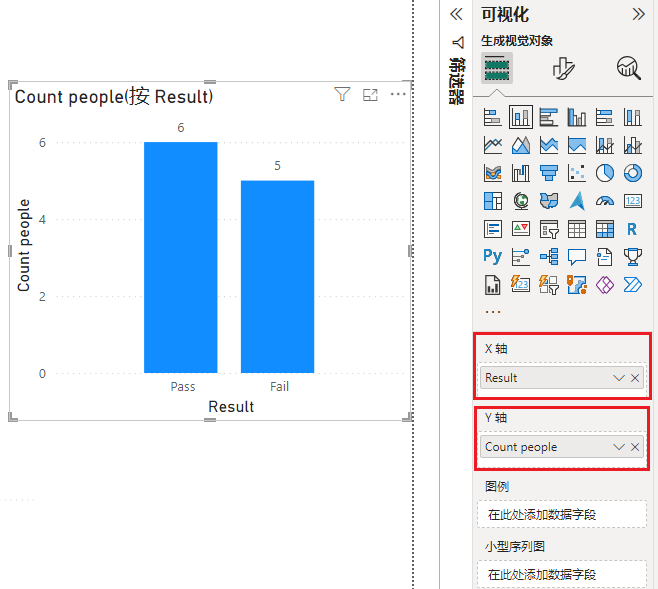This screenshot has height=589, width=658.
Task: Select the decomposition tree visual
Action: point(549,257)
